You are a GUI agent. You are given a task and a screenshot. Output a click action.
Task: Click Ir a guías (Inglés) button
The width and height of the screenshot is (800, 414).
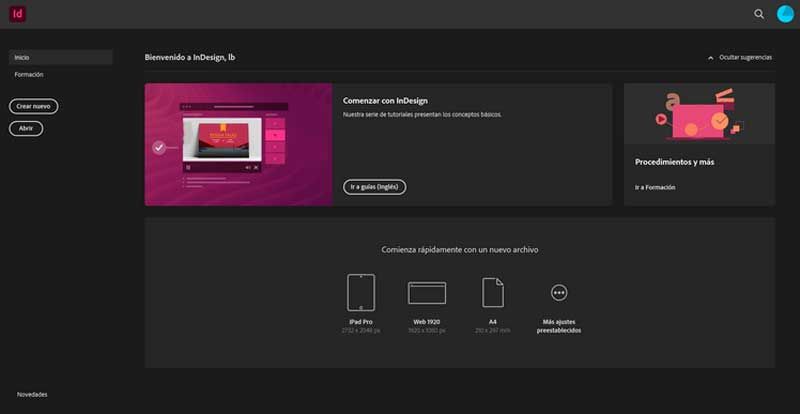[x=374, y=187]
